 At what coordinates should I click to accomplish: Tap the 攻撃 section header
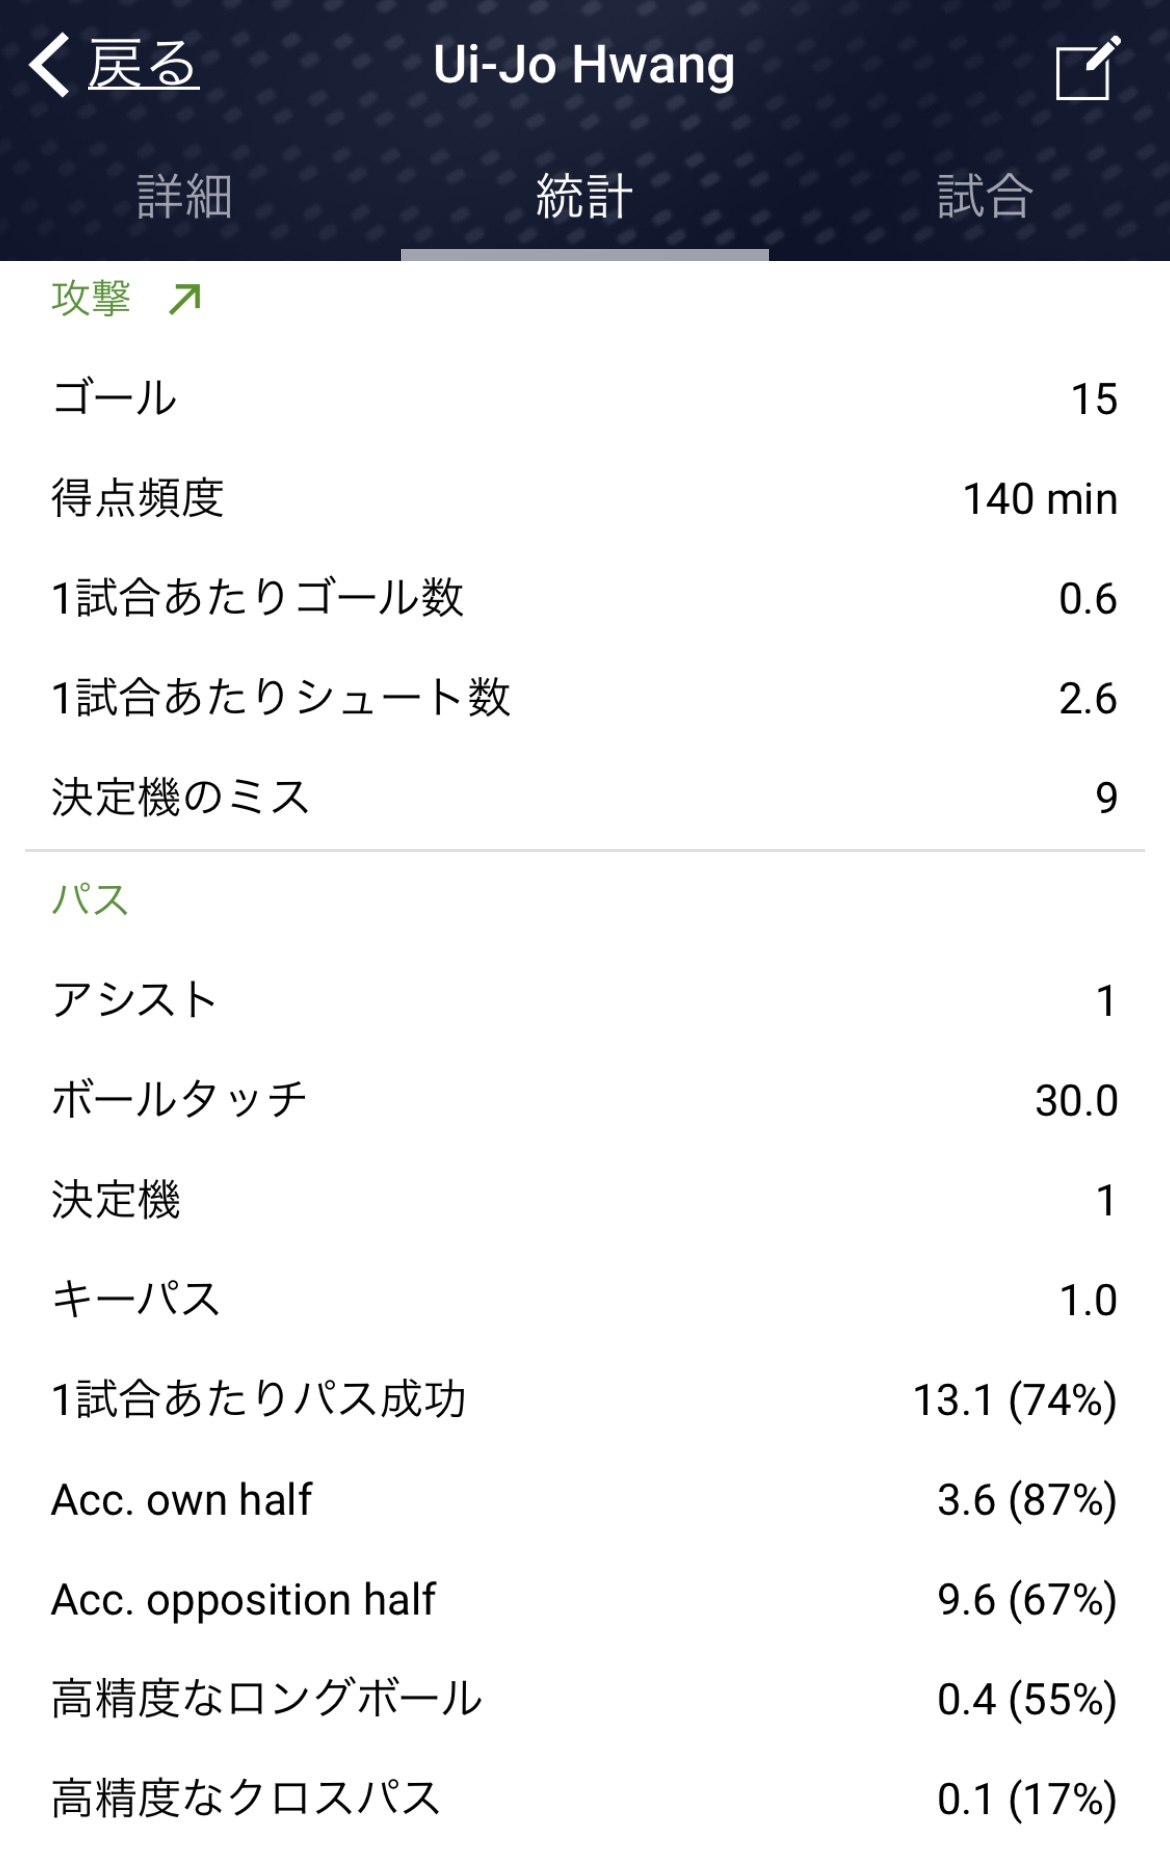point(91,299)
